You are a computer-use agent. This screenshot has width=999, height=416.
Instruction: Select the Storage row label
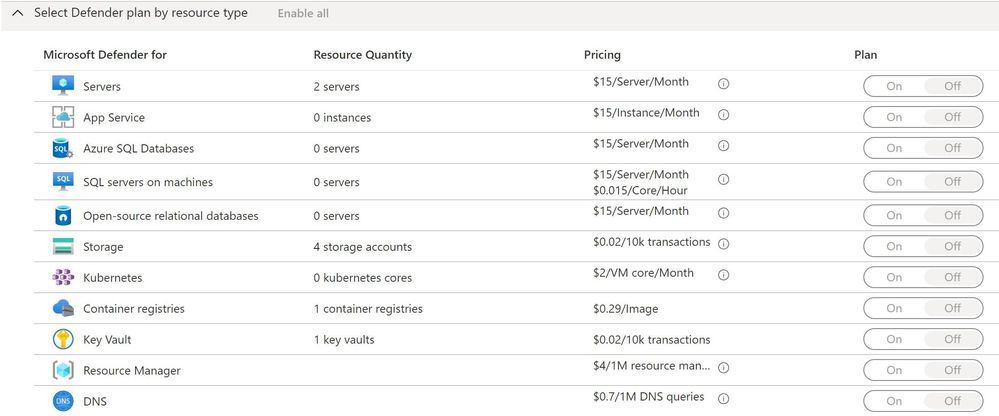pos(103,247)
